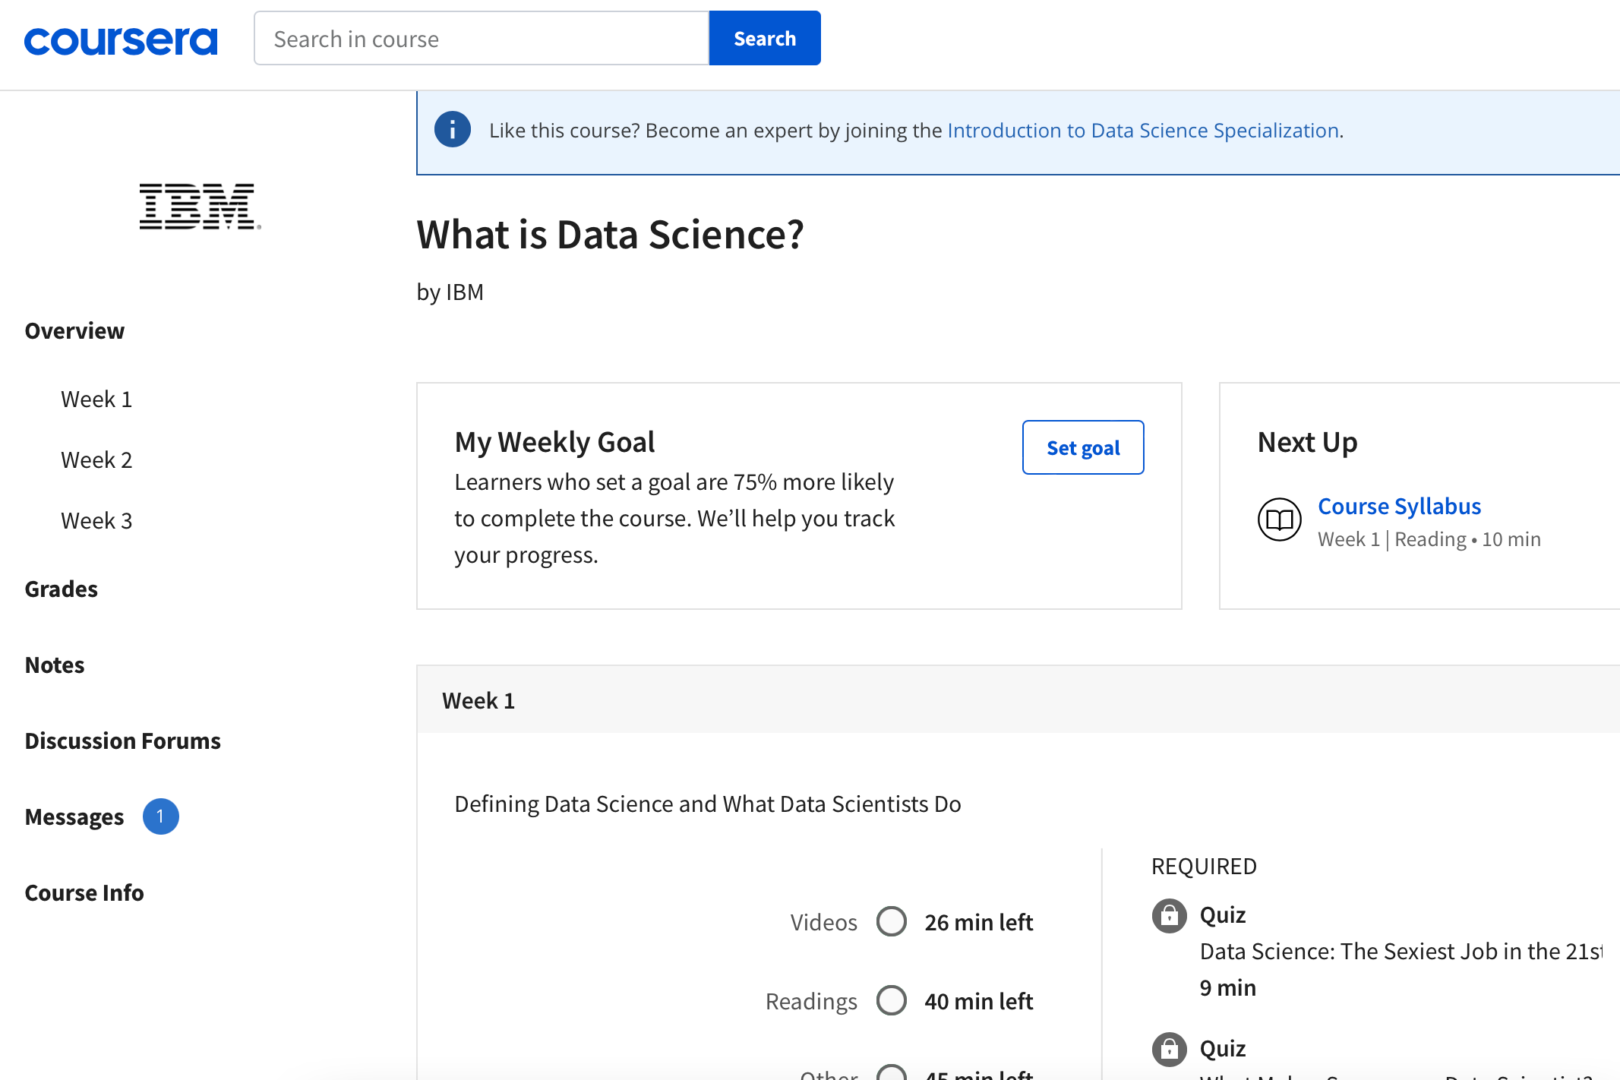Click the lock icon on the Sexiest Job quiz
The height and width of the screenshot is (1080, 1620).
(1168, 915)
